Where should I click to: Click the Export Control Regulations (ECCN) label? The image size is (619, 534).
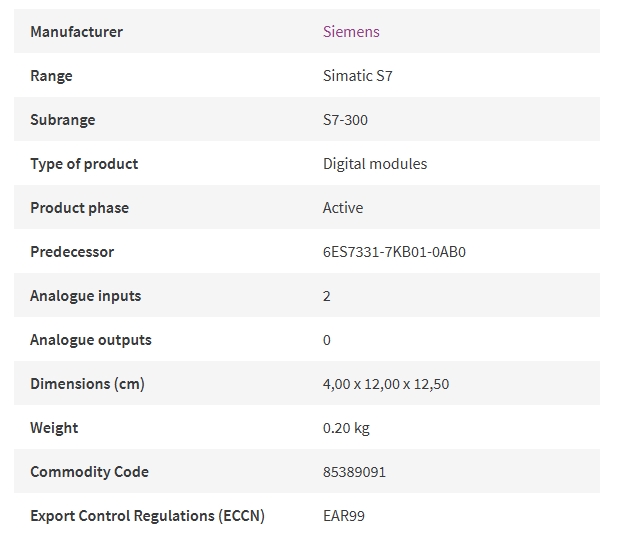coord(148,516)
